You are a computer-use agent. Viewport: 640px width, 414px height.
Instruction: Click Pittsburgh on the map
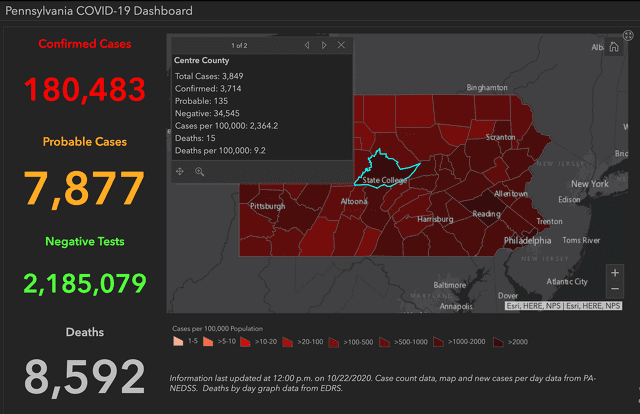point(267,206)
